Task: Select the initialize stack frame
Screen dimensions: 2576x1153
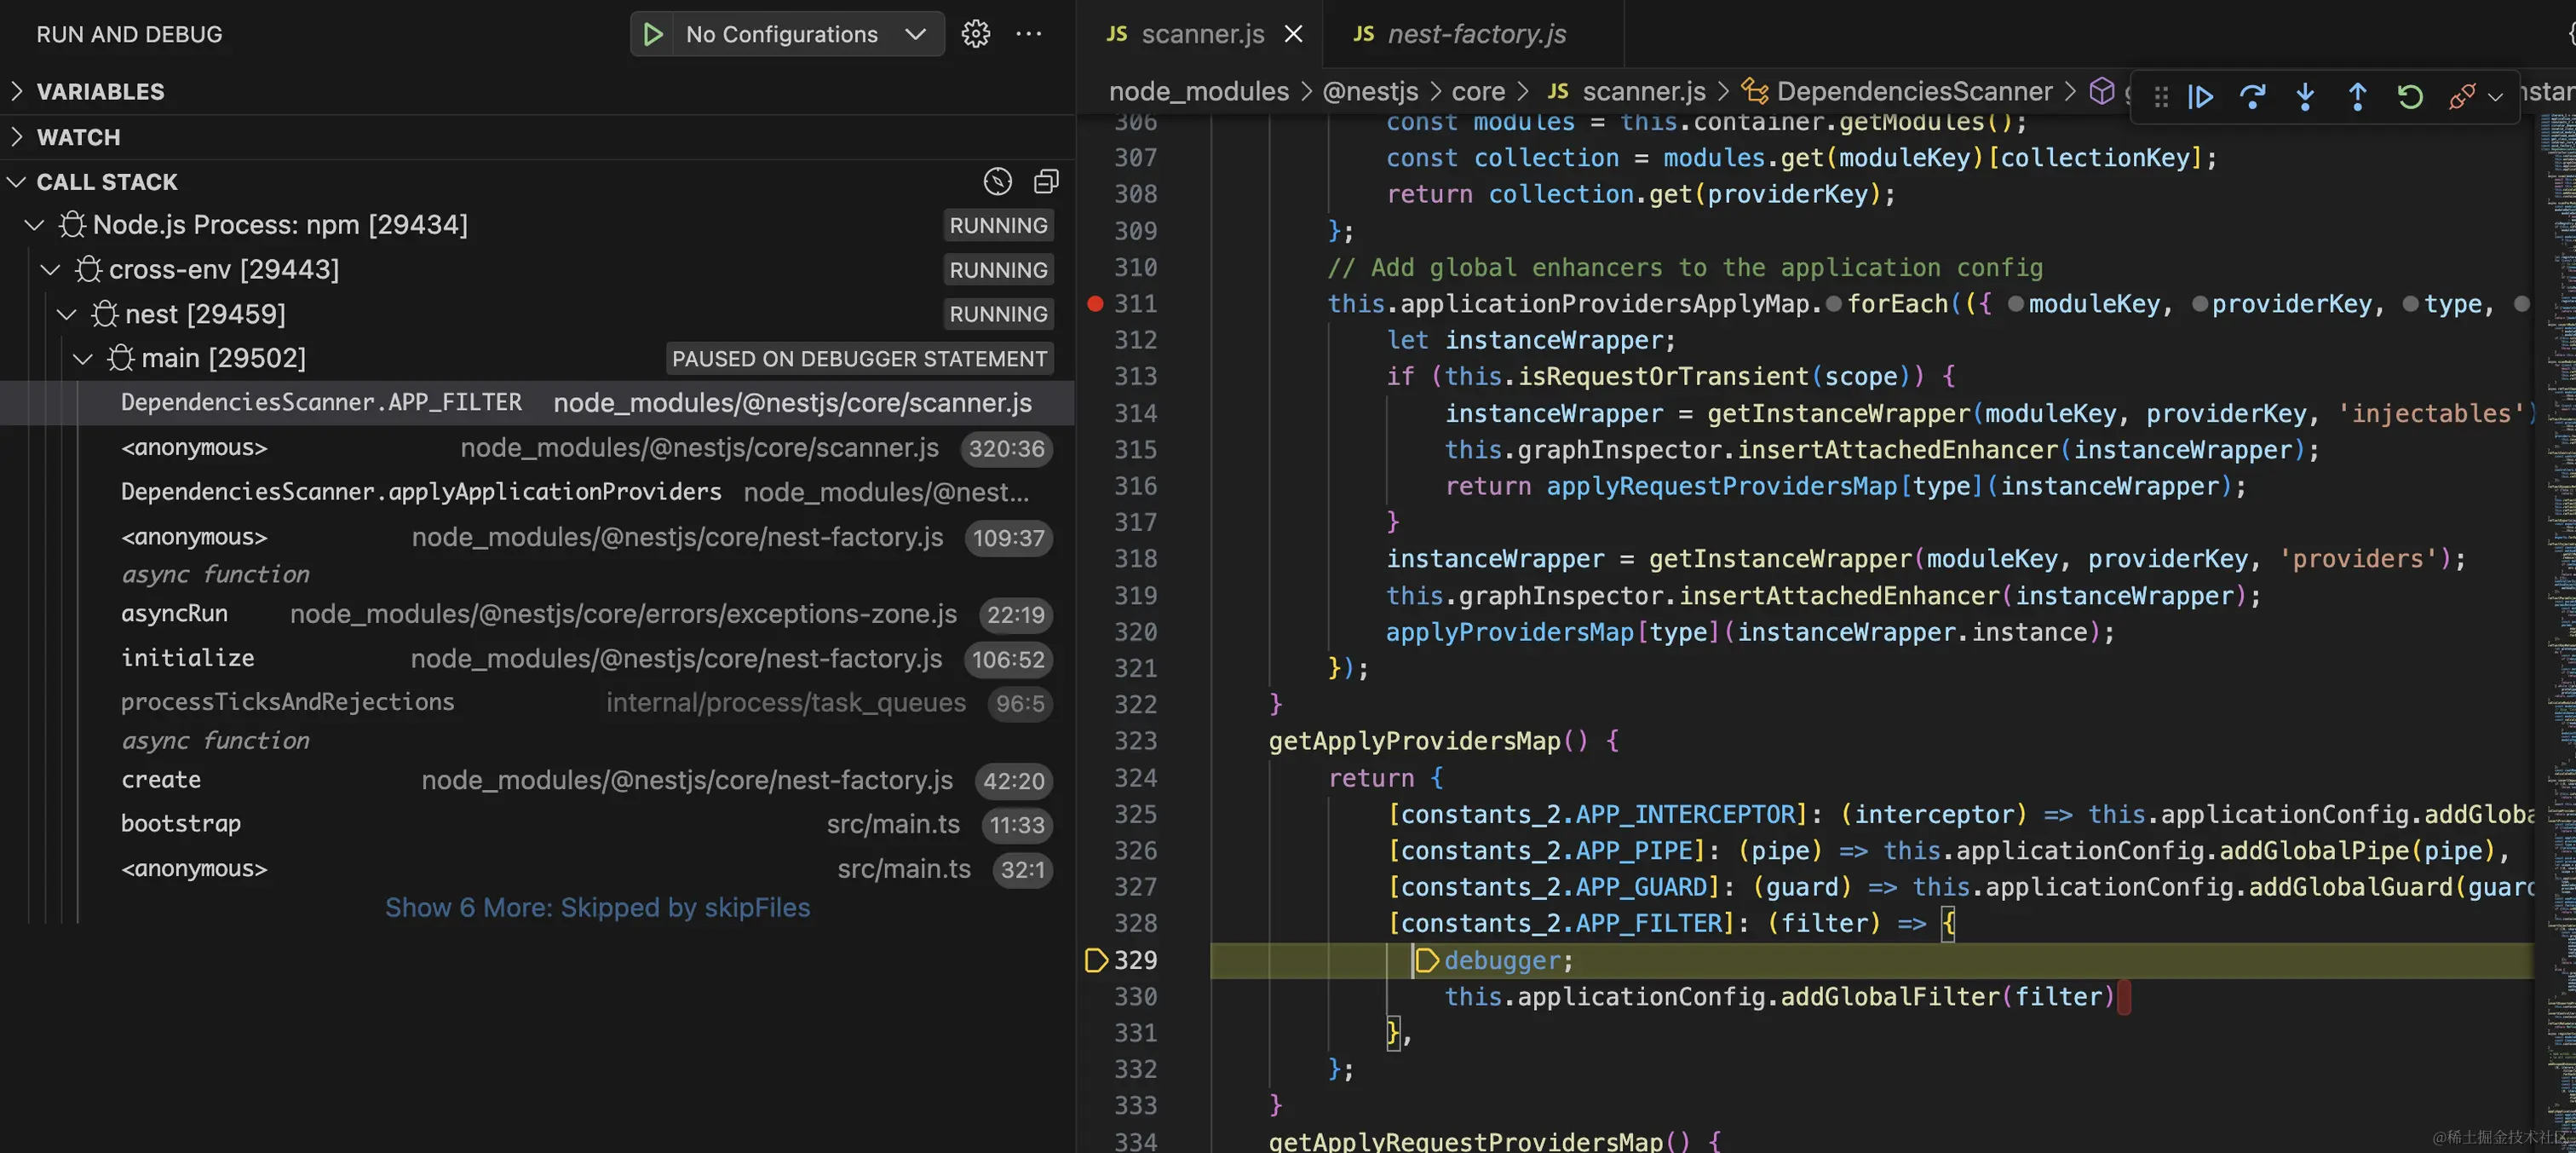Action: tap(537, 659)
